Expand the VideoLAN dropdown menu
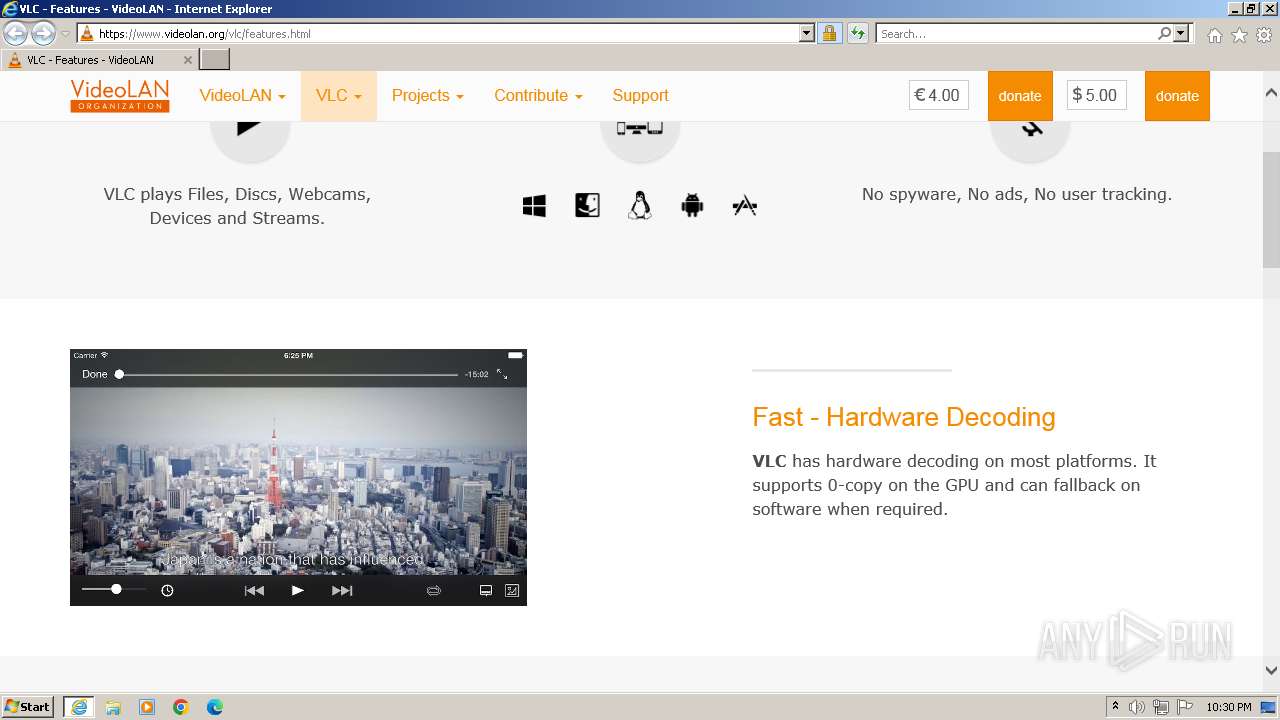The height and width of the screenshot is (720, 1280). (x=242, y=96)
